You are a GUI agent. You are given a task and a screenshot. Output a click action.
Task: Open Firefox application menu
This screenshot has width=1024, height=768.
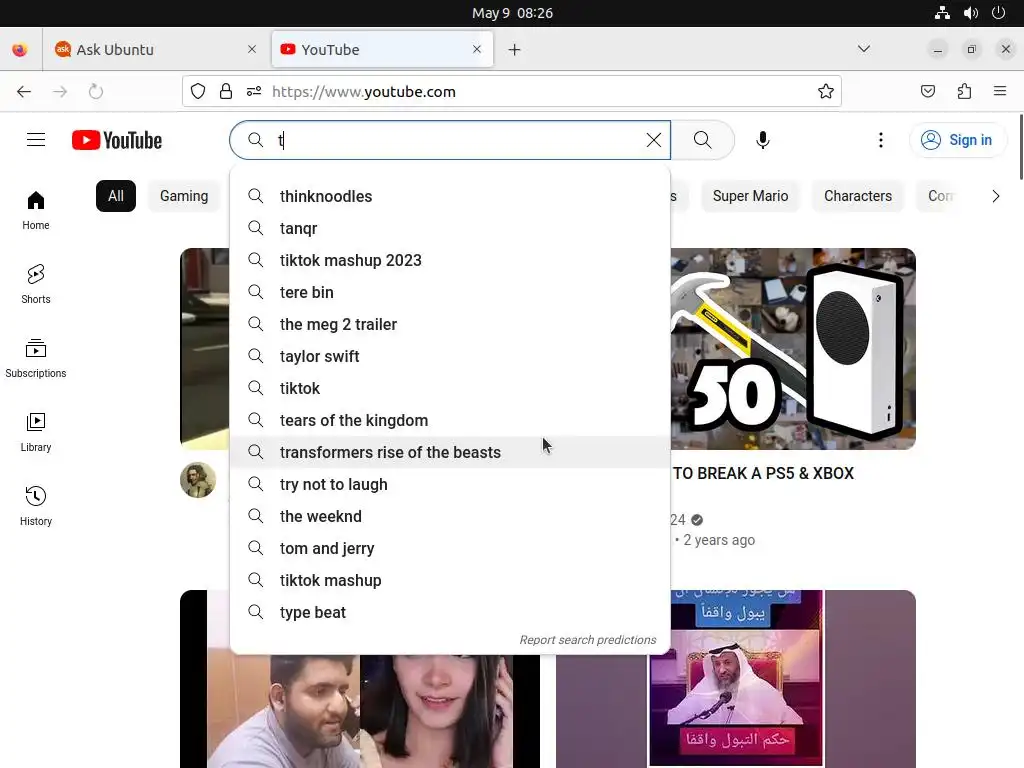pyautogui.click(x=1000, y=91)
